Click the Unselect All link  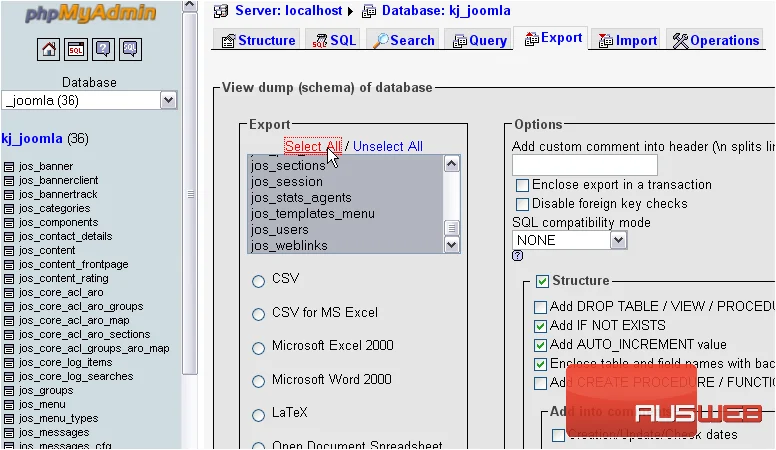click(x=388, y=147)
